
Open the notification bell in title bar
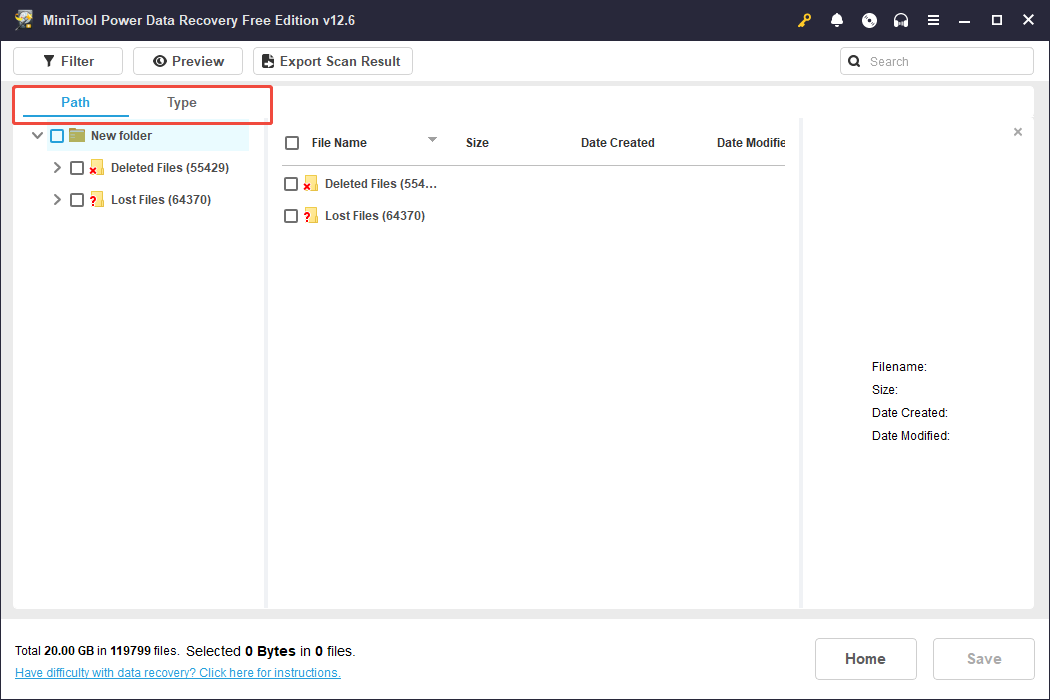pyautogui.click(x=837, y=19)
